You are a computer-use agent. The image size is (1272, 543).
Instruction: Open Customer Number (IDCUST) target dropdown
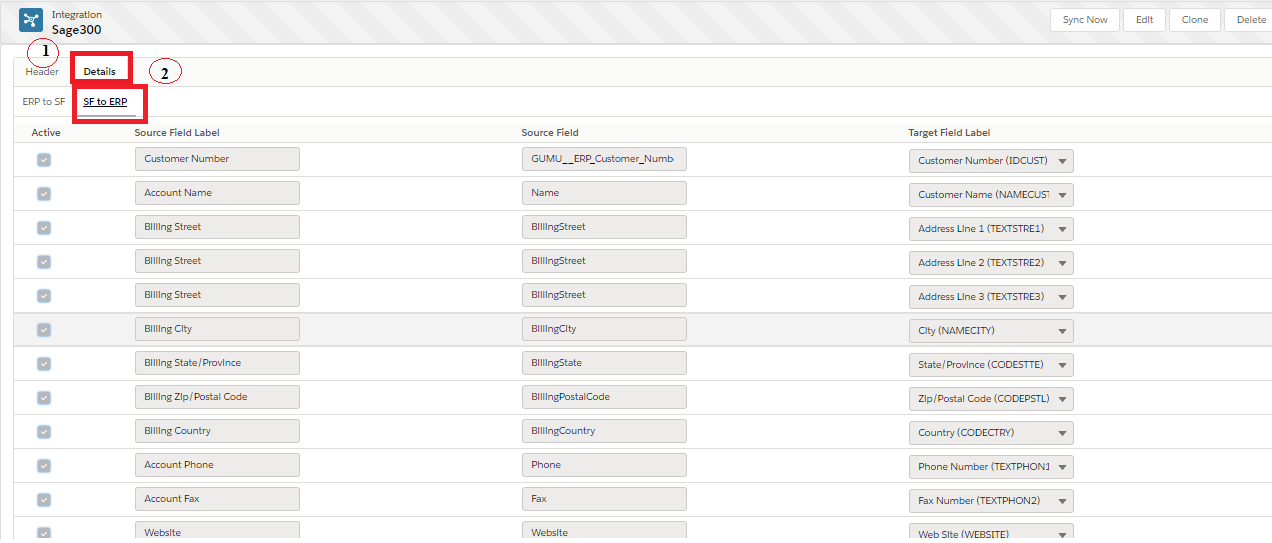(x=991, y=161)
